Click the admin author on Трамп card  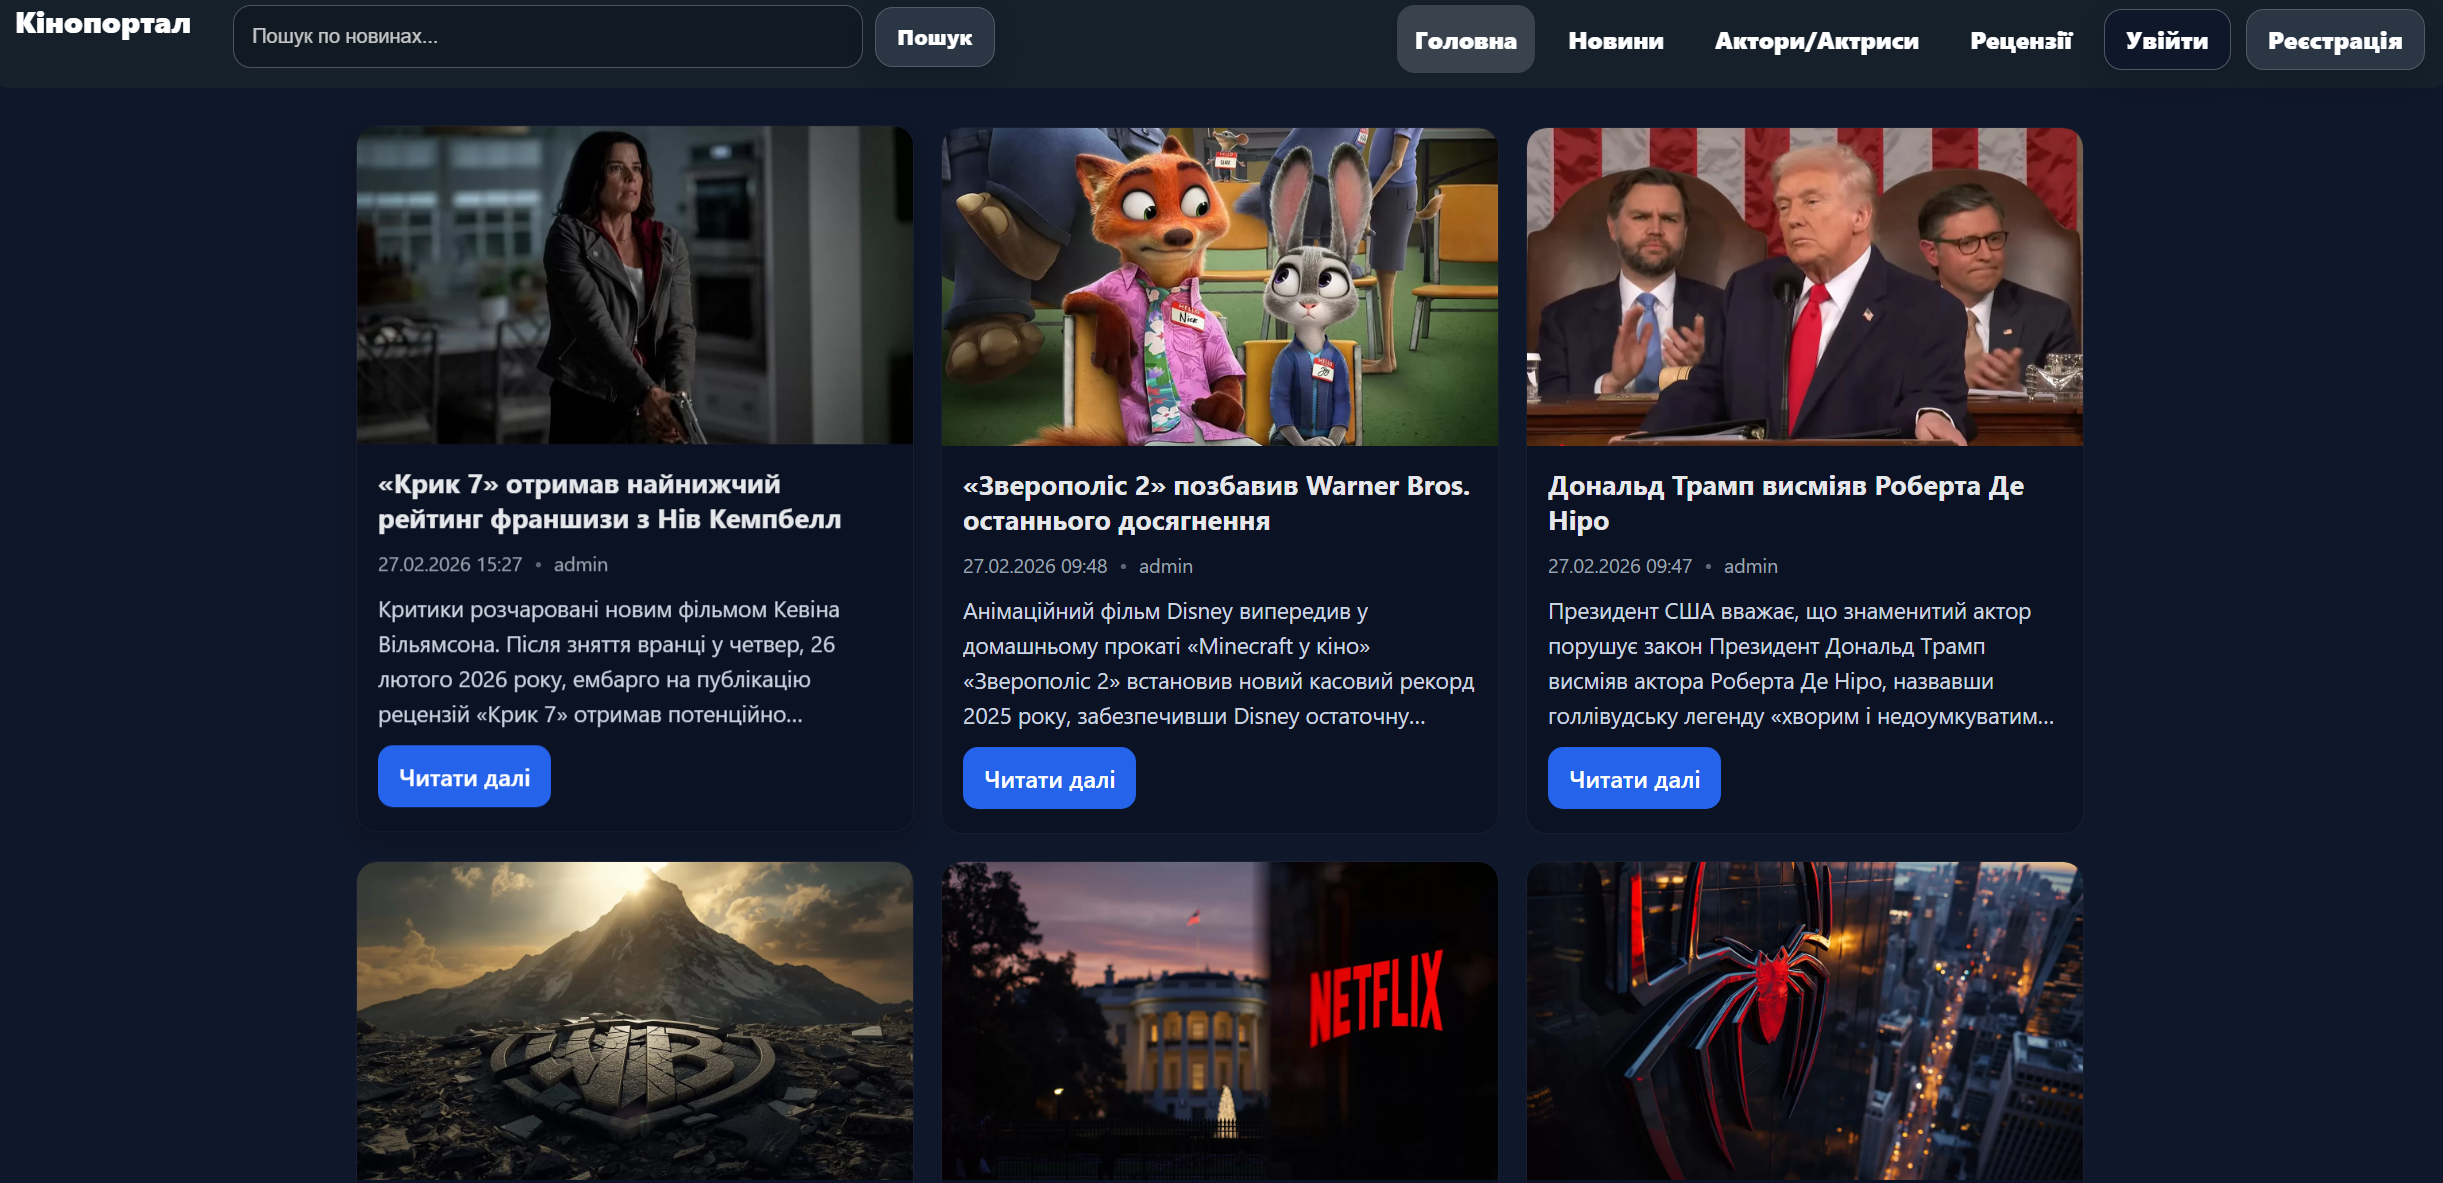click(x=1751, y=567)
